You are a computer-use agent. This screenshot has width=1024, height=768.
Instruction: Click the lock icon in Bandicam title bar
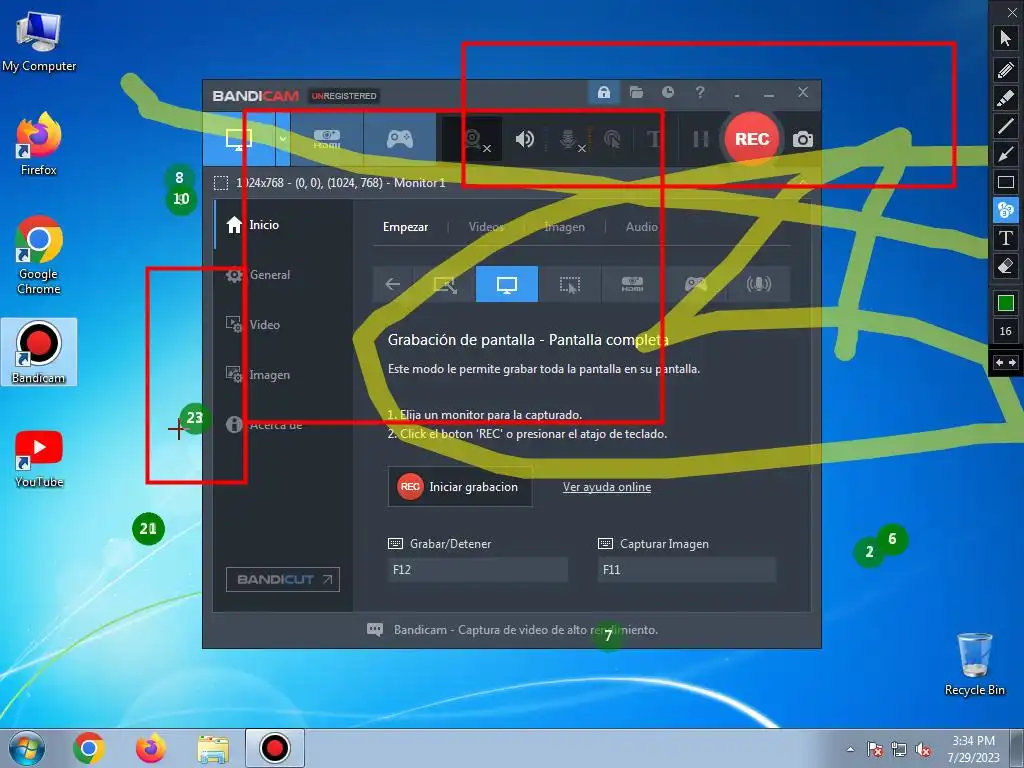(x=604, y=92)
